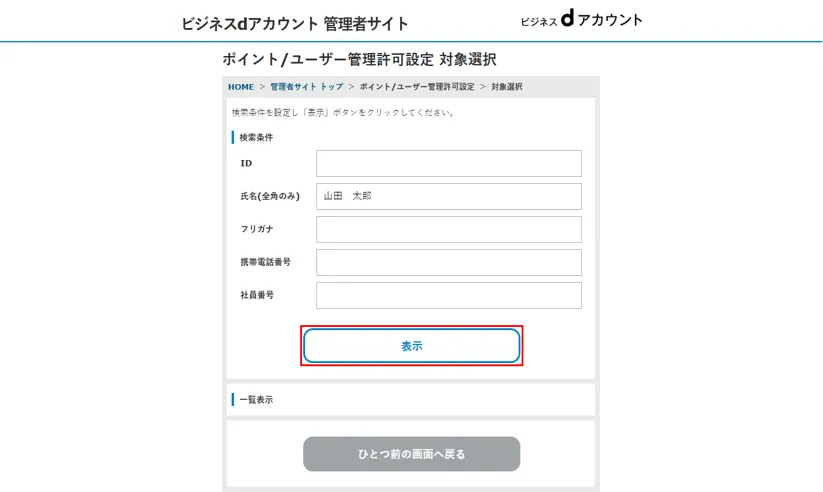Click the 社員番号 text field
Screen dimensions: 823x492
(448, 295)
